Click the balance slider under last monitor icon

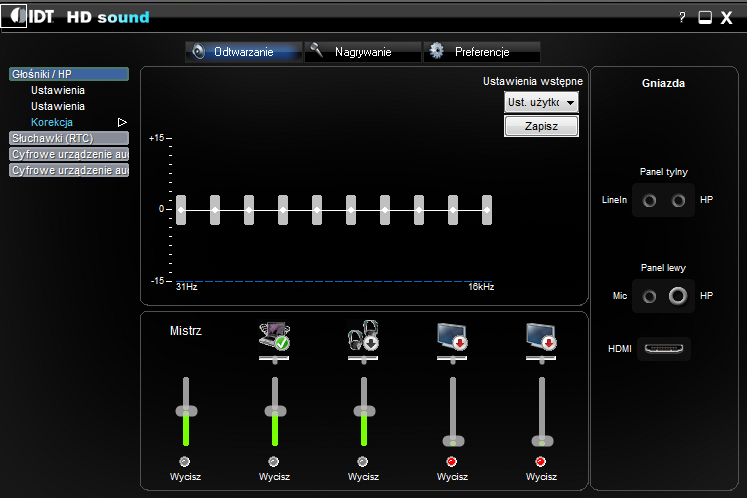[x=541, y=359]
